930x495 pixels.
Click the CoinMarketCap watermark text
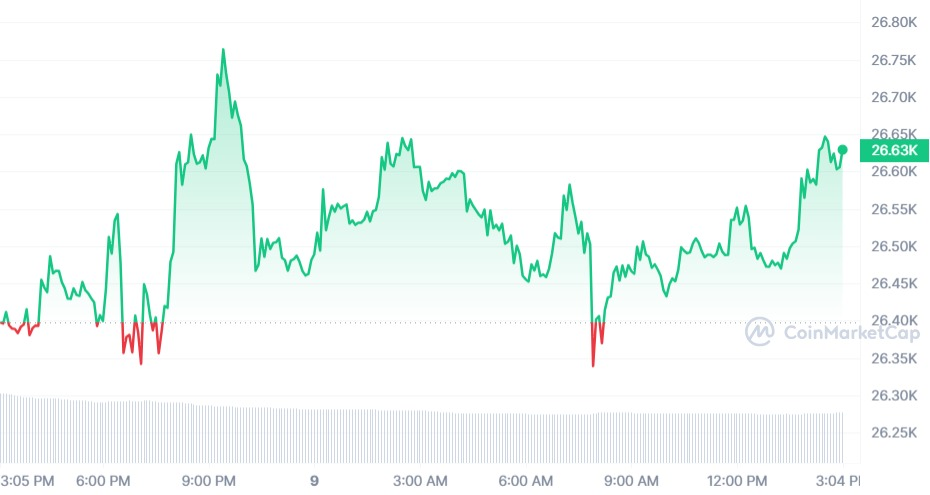tap(850, 332)
